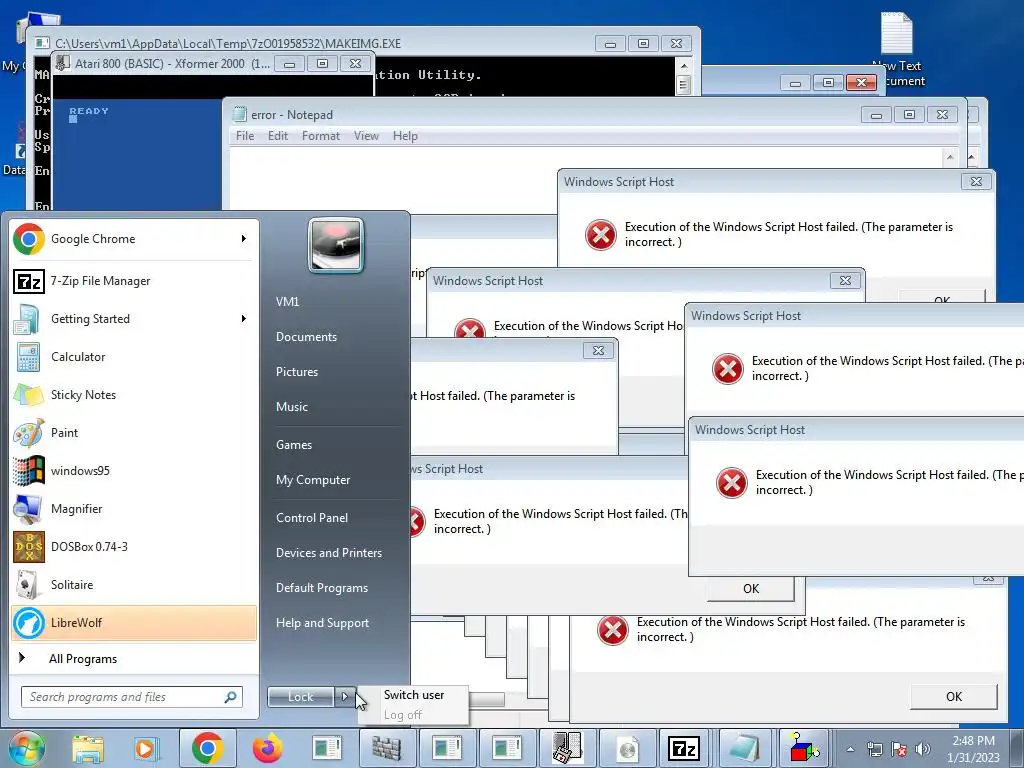Viewport: 1024px width, 768px height.
Task: Launch Solitaire from Start menu
Action: coord(134,584)
